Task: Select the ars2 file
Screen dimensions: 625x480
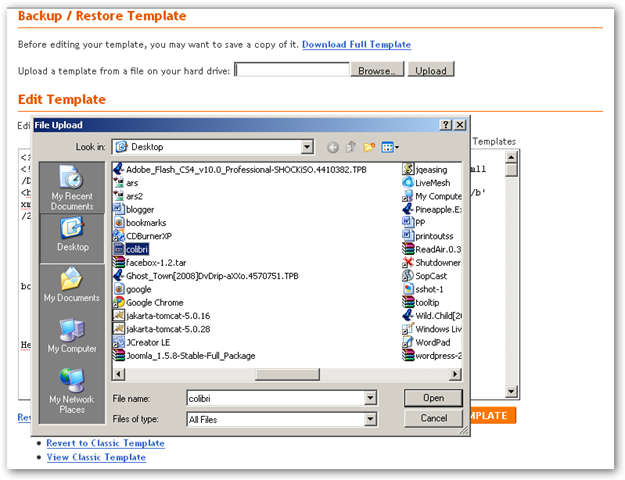Action: (128, 196)
